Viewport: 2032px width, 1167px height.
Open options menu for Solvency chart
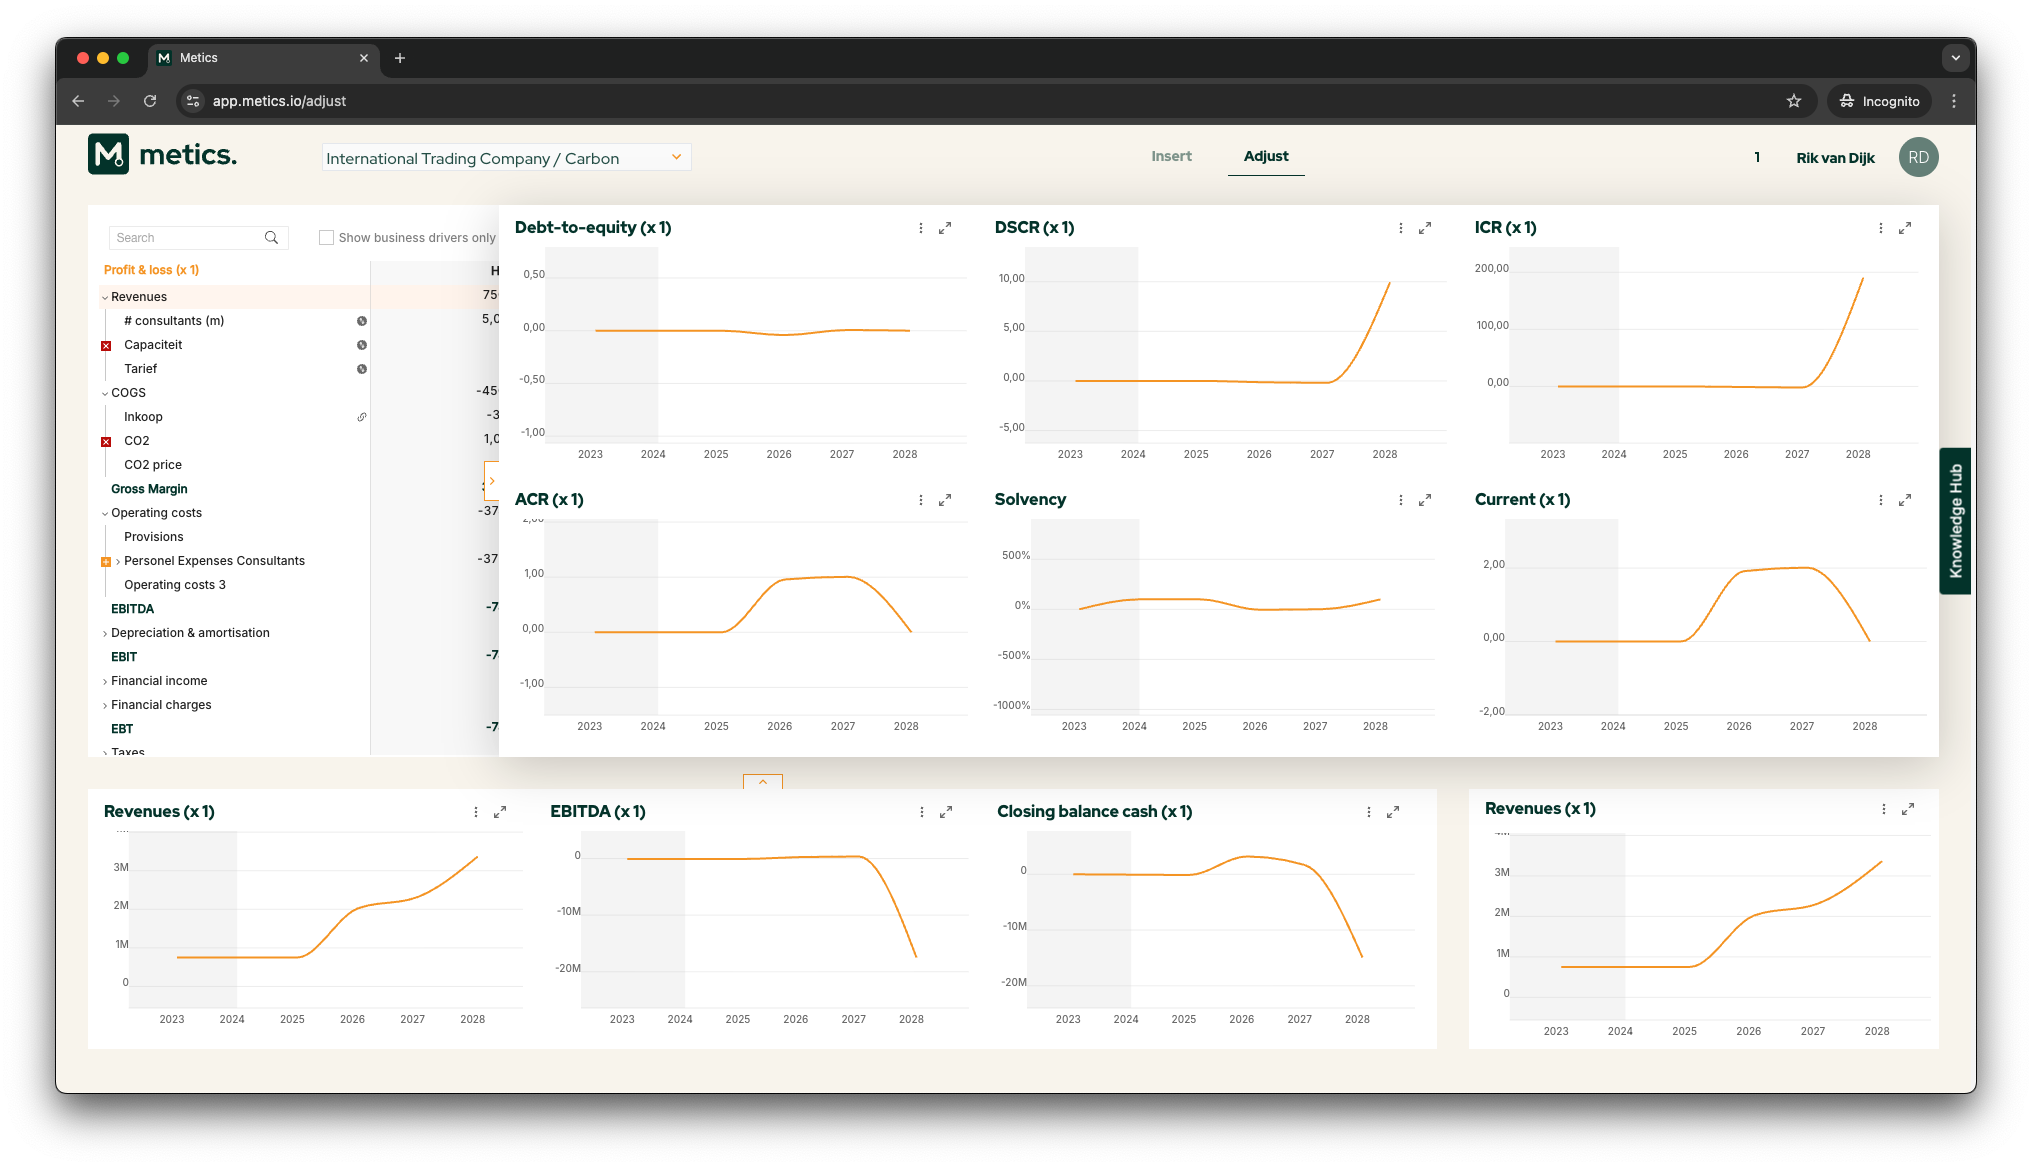coord(1400,500)
